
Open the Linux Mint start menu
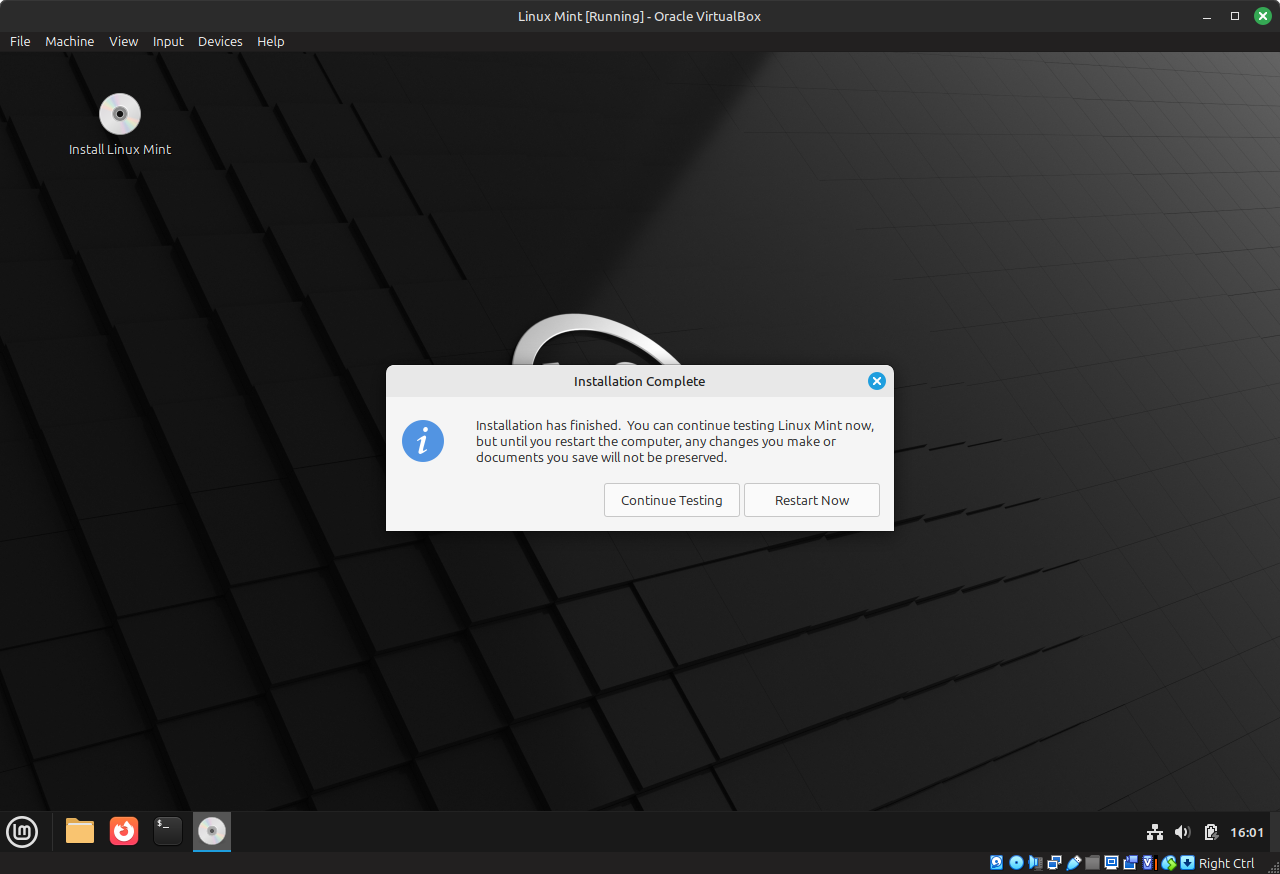coord(22,831)
